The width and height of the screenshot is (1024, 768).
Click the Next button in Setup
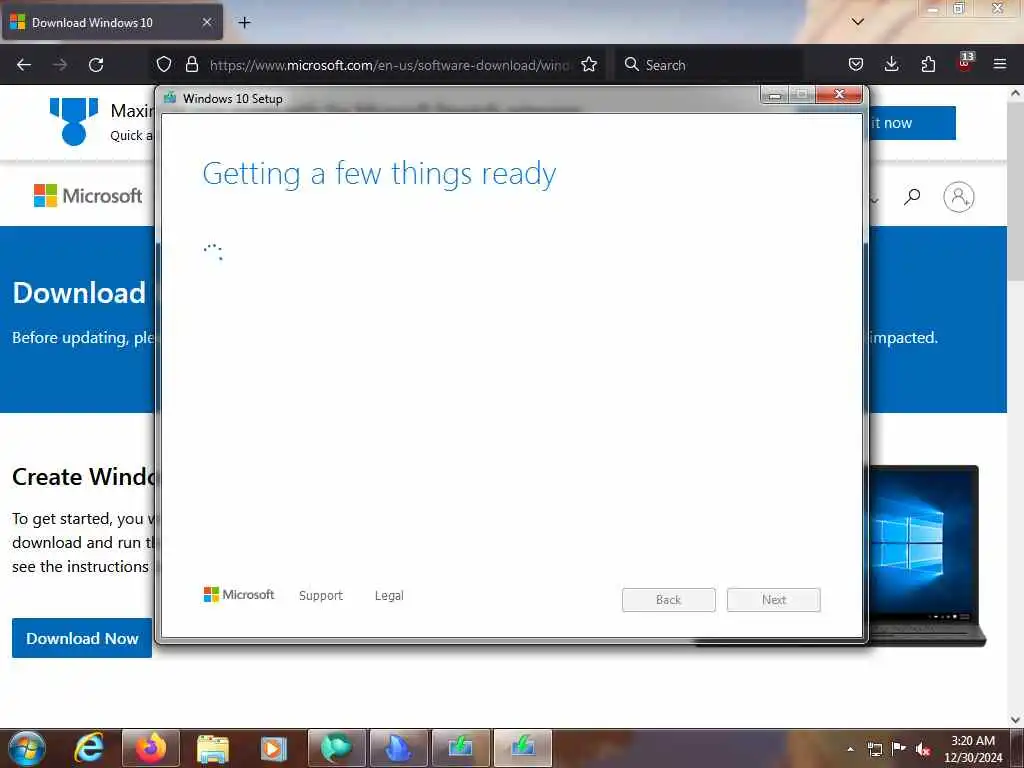pyautogui.click(x=774, y=600)
